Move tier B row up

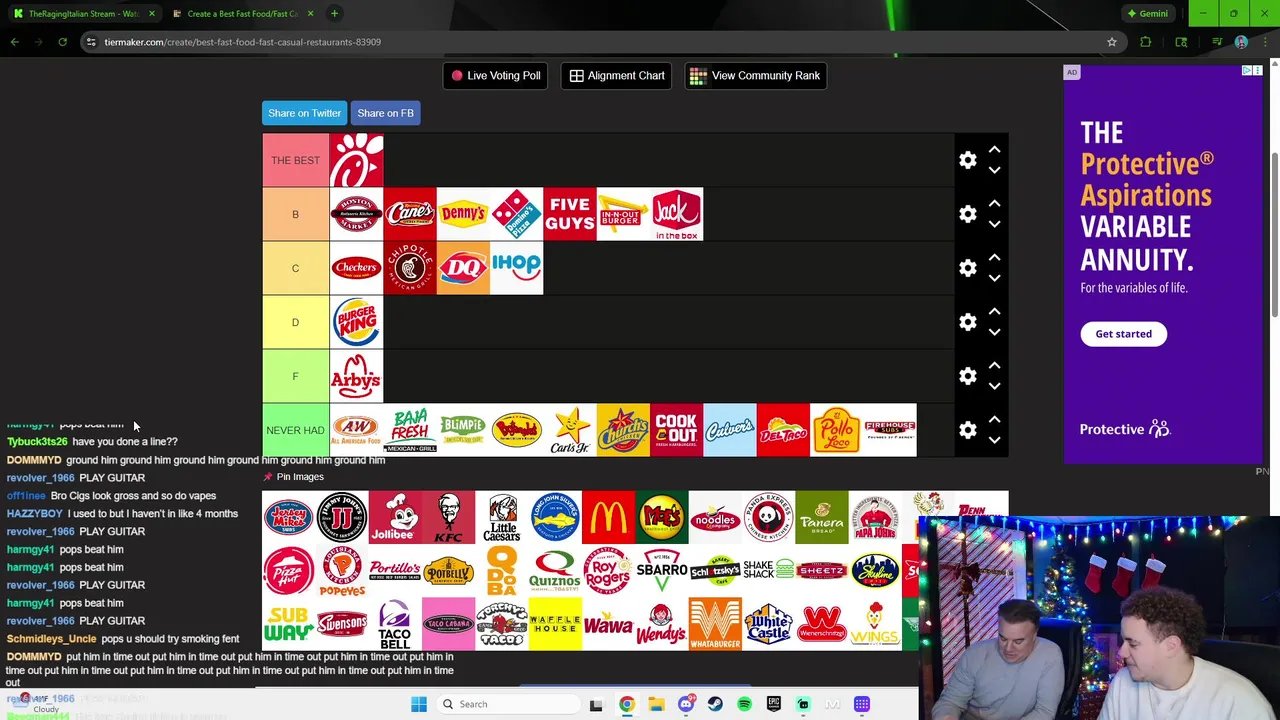[x=994, y=204]
